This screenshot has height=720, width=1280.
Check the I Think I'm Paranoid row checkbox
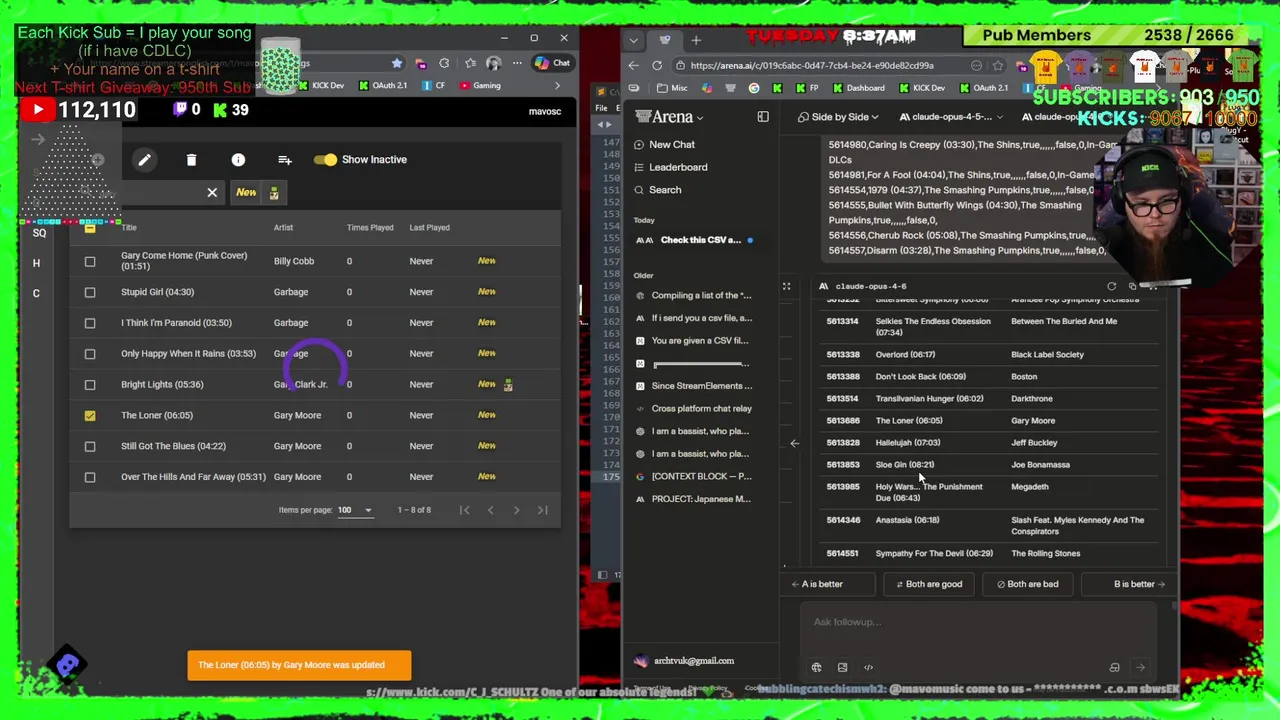[x=90, y=323]
